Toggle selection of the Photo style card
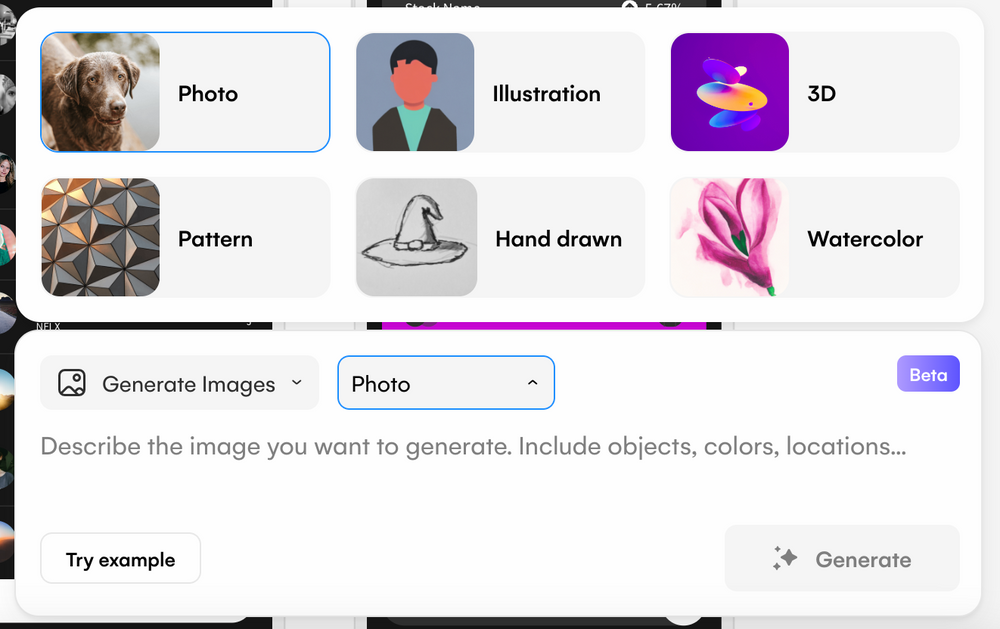This screenshot has width=1000, height=629. point(184,91)
